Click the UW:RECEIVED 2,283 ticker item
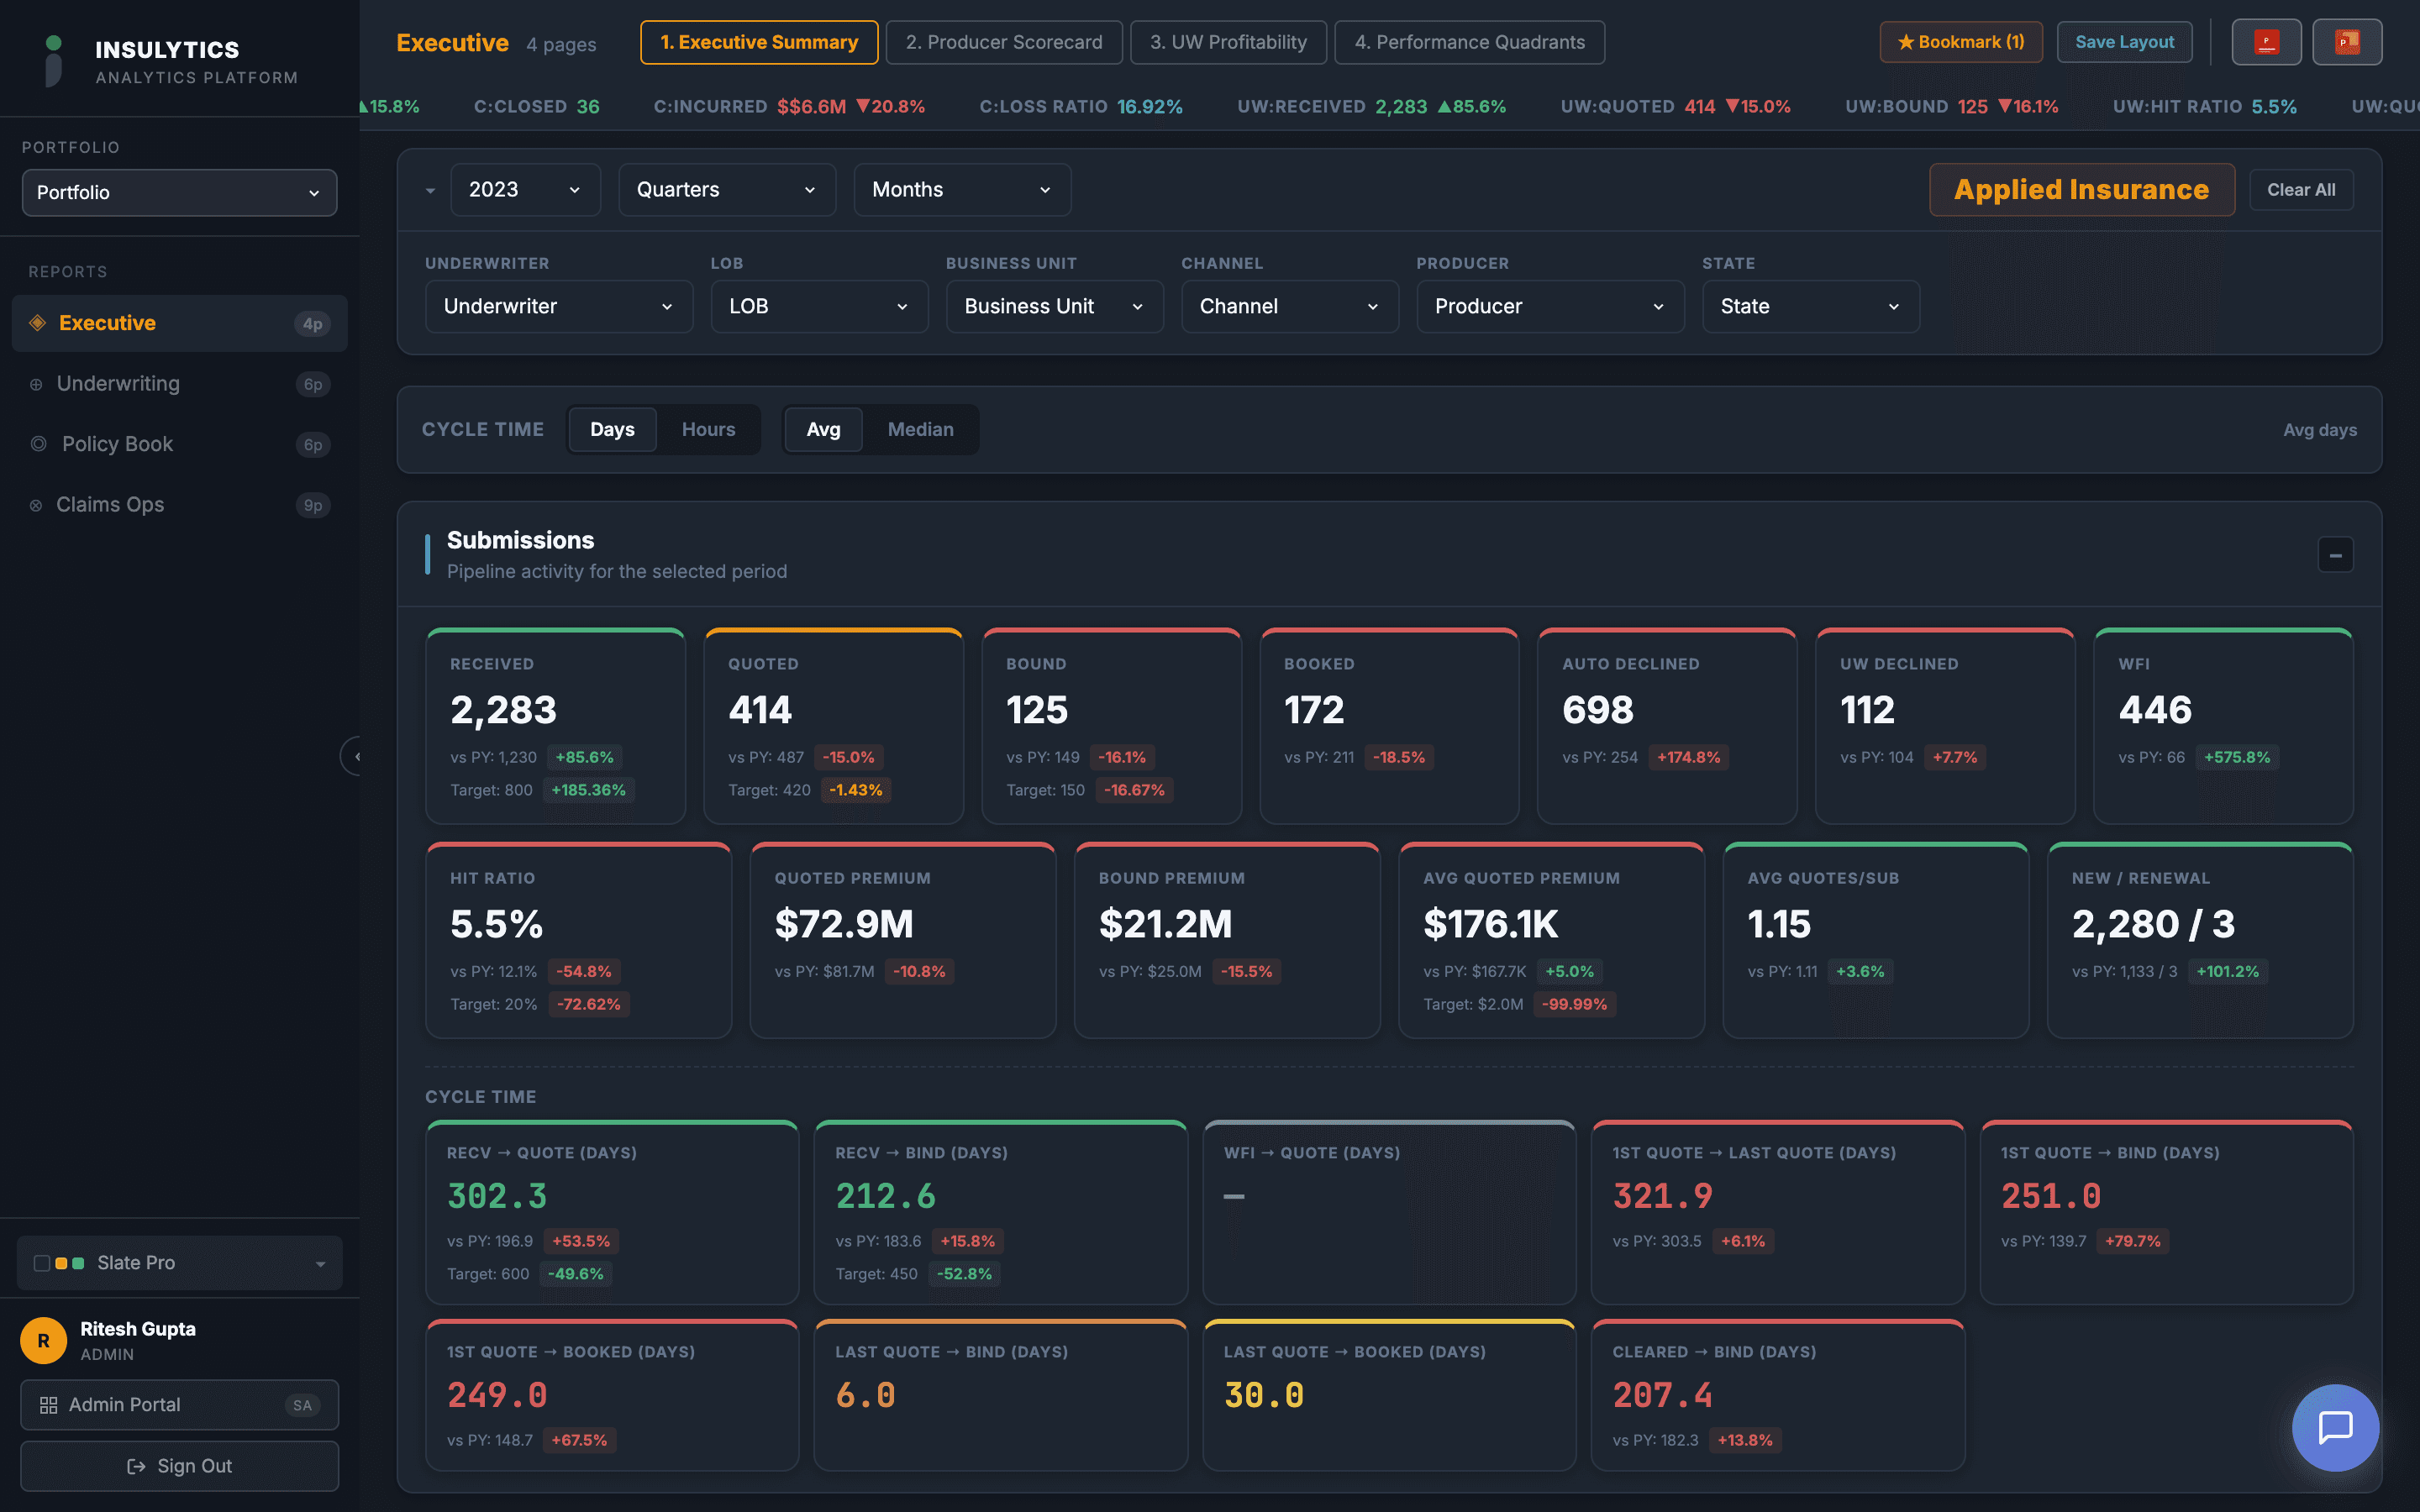 (1371, 106)
